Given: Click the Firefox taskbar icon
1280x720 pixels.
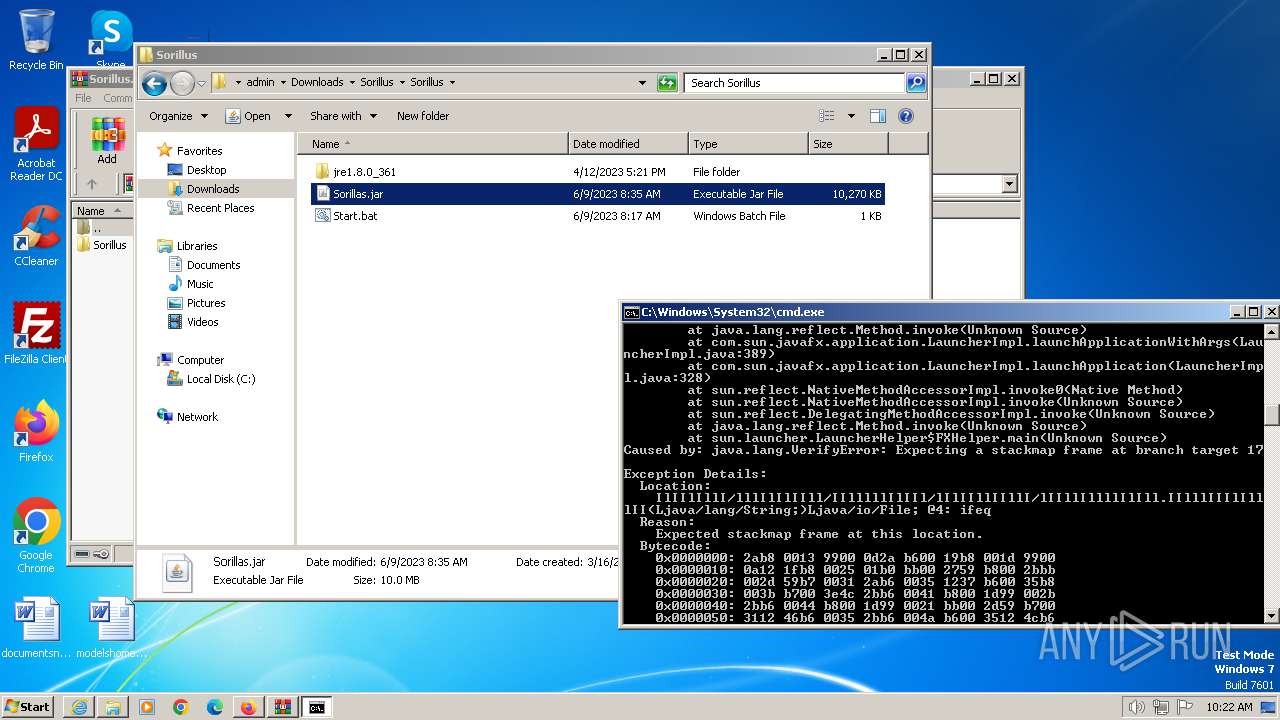Looking at the screenshot, I should coord(249,707).
